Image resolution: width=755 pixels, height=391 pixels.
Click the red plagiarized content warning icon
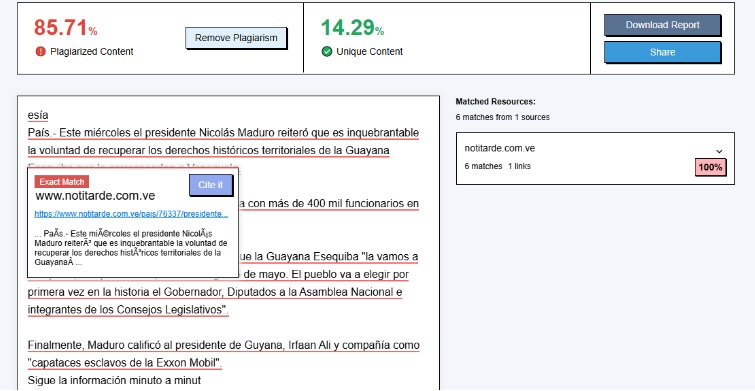pos(40,52)
